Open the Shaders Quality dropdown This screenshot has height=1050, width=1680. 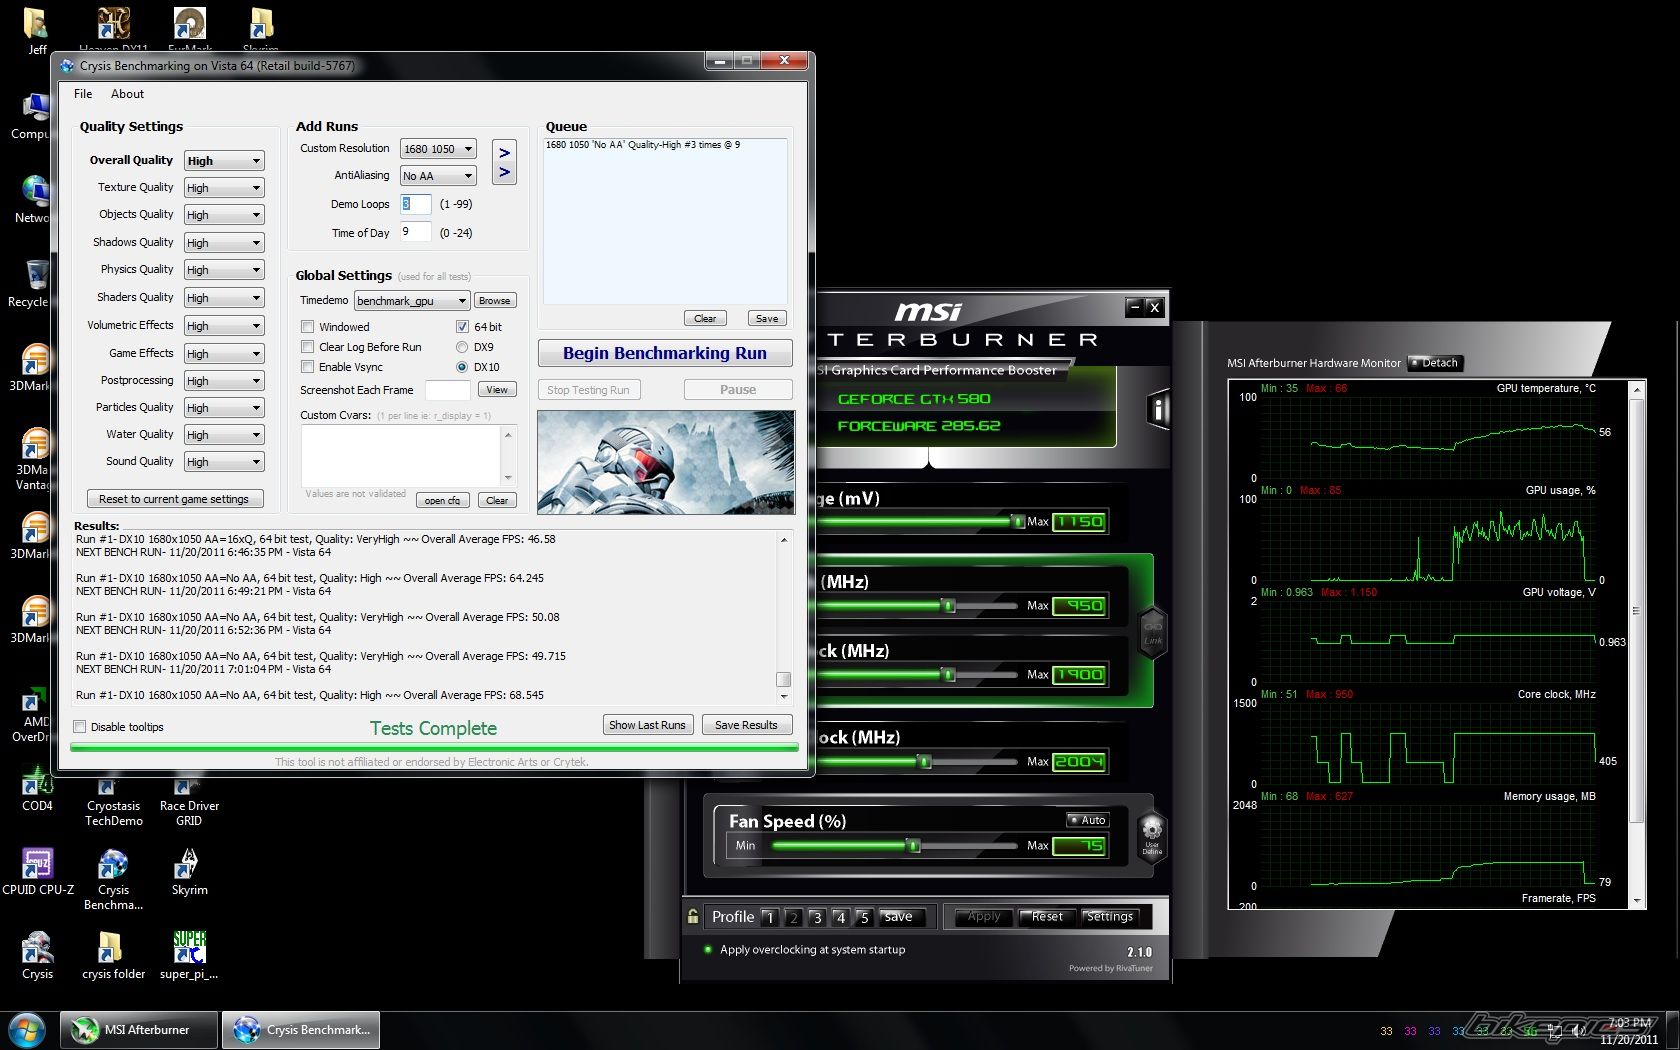click(x=224, y=298)
